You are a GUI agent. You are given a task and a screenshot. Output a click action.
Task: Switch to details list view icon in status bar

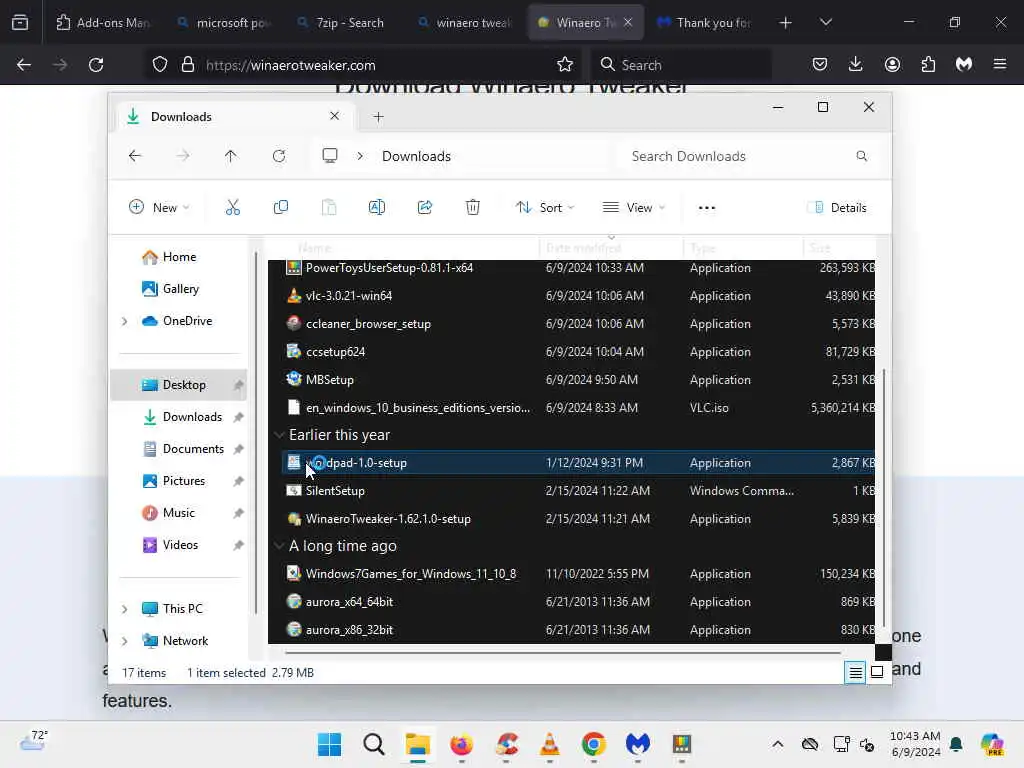[x=855, y=672]
